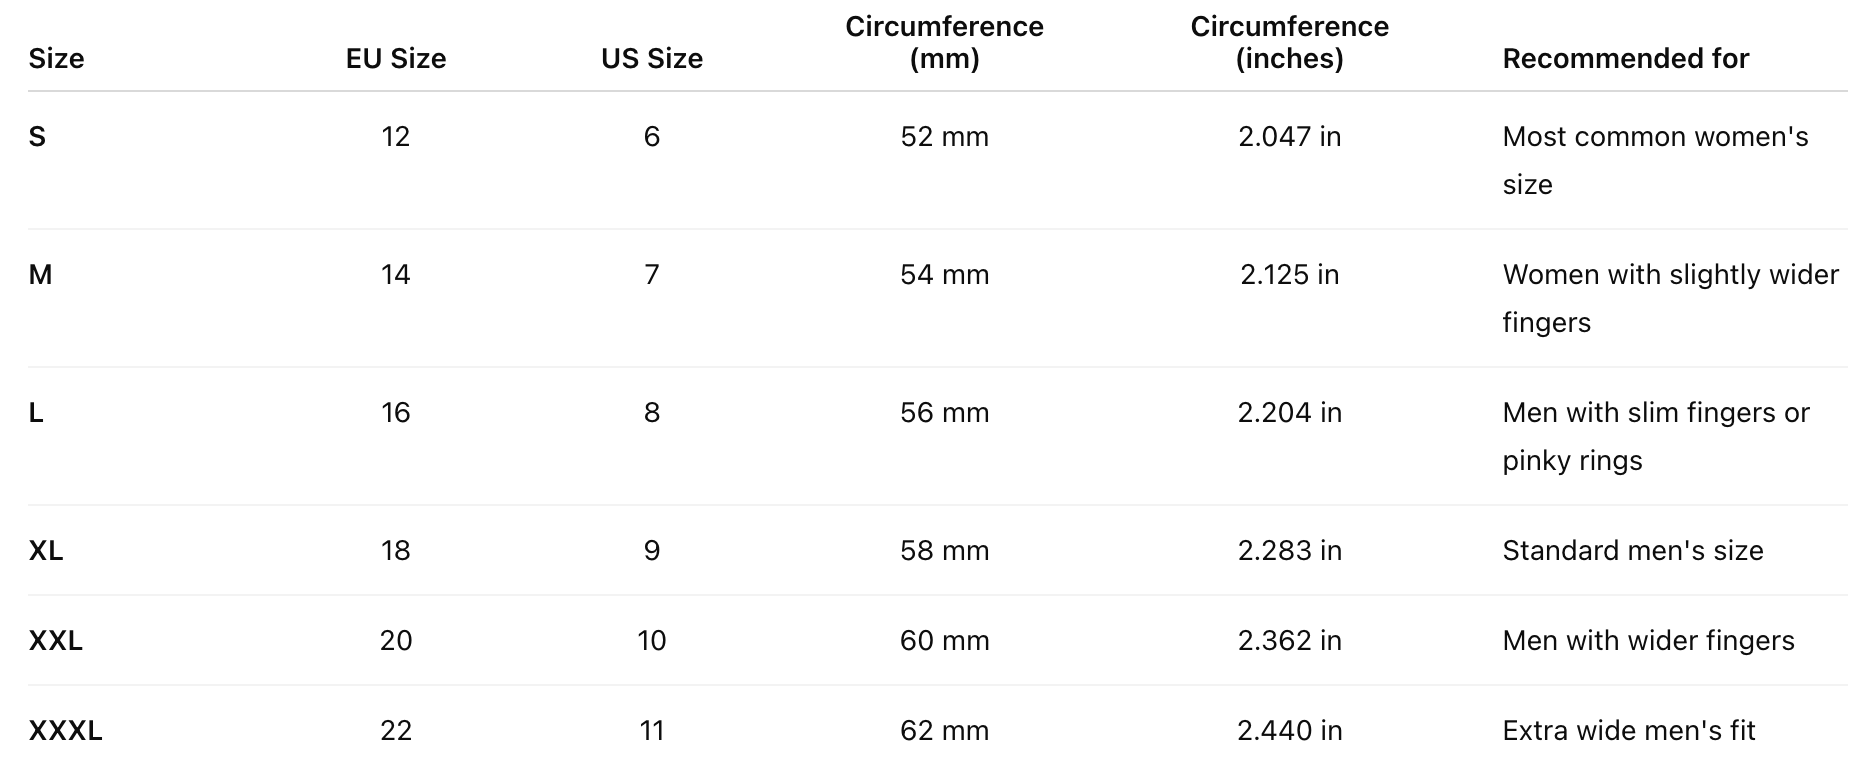1858x768 pixels.
Task: Click the Most common women's size text
Action: point(1655,160)
